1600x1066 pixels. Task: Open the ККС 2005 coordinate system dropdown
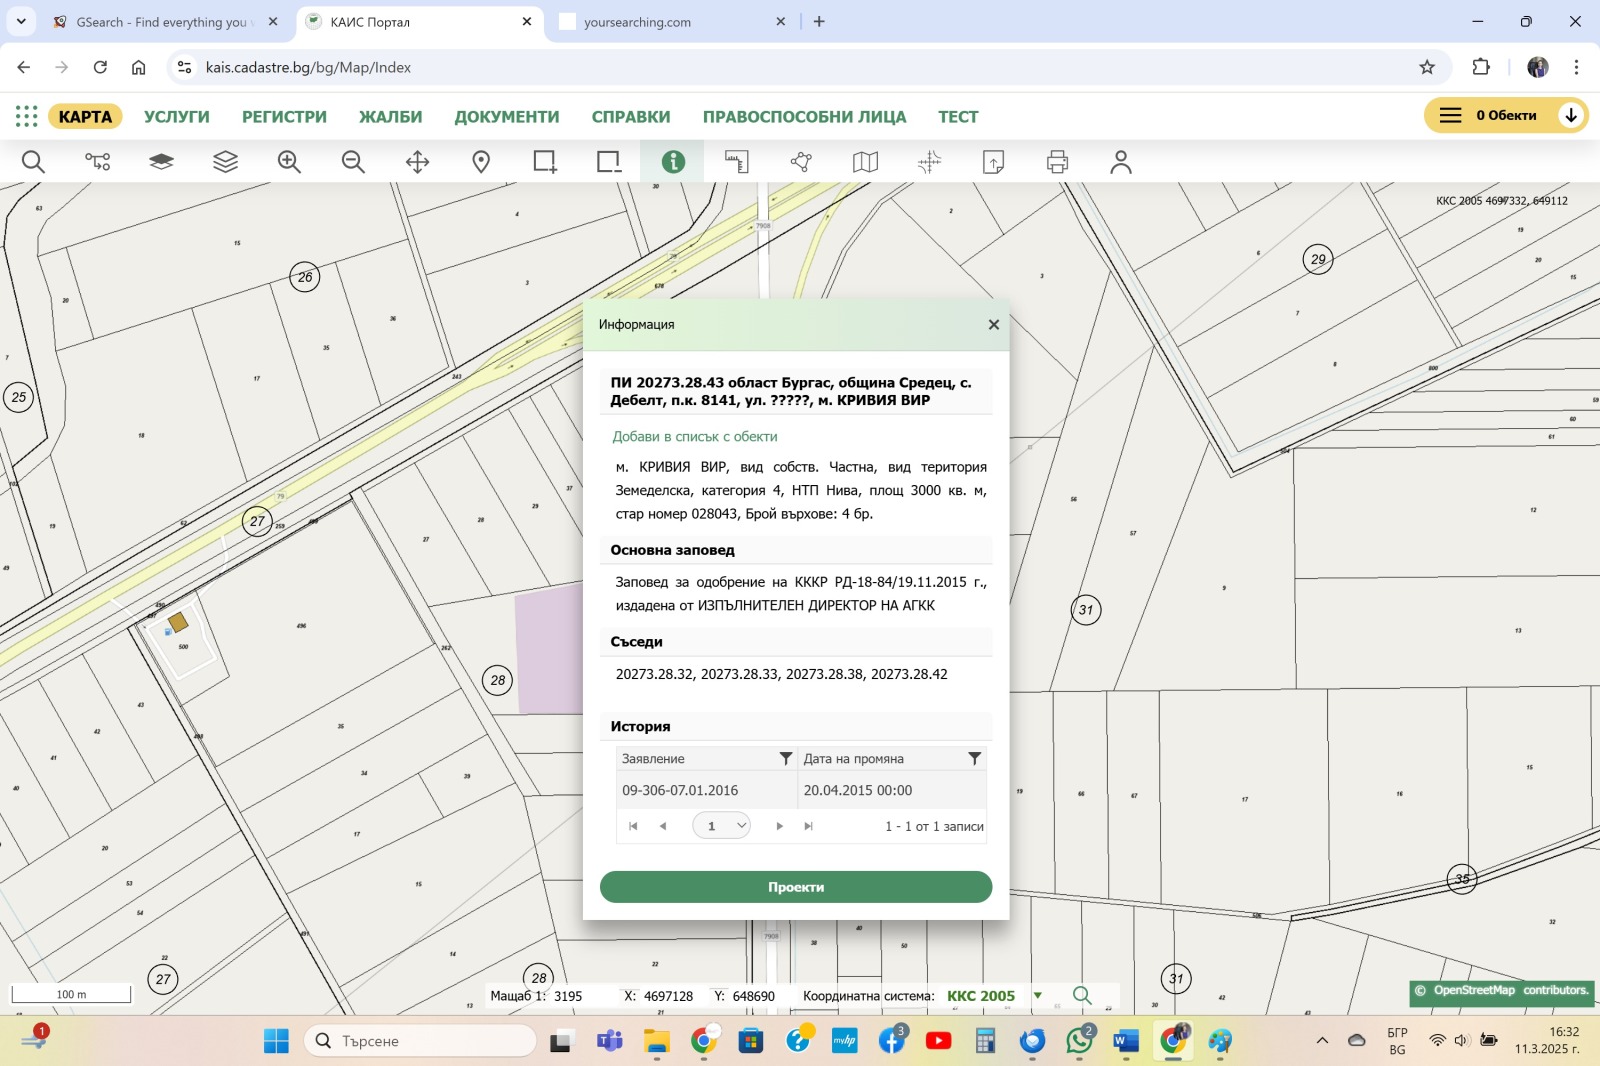pyautogui.click(x=1038, y=995)
